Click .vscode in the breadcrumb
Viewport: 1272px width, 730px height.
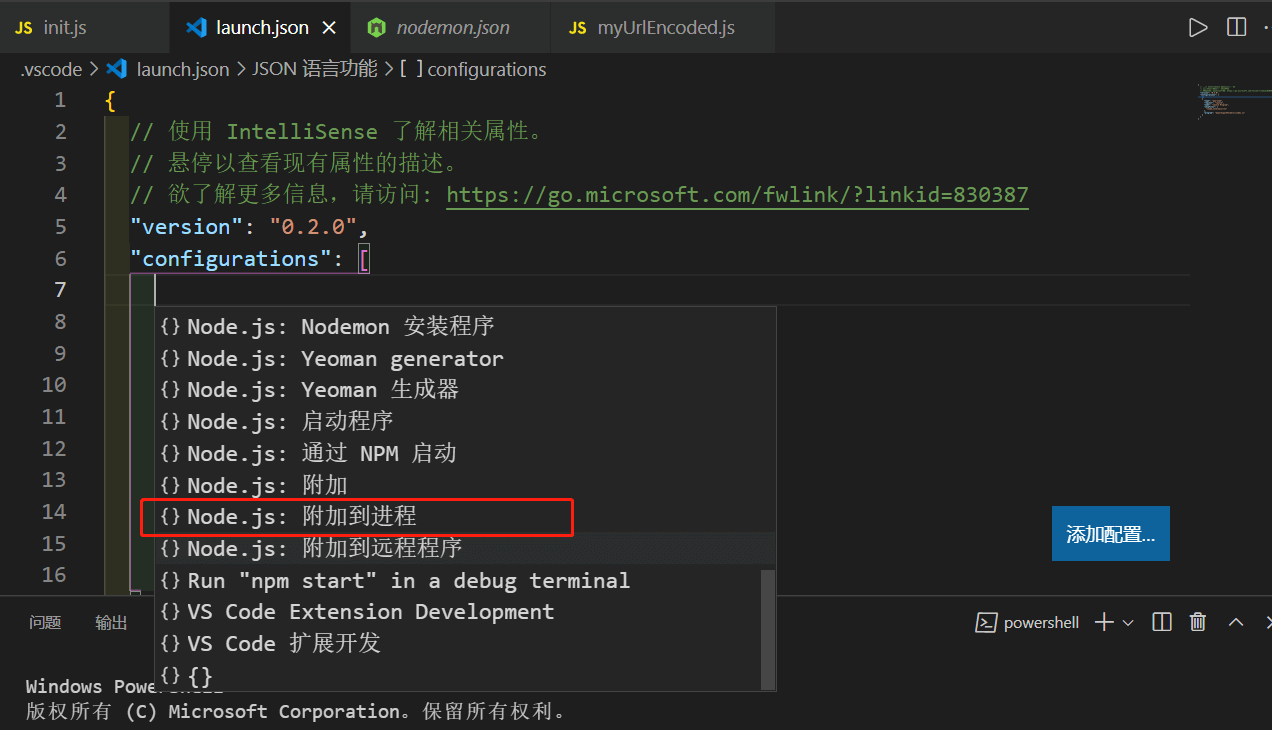(52, 69)
